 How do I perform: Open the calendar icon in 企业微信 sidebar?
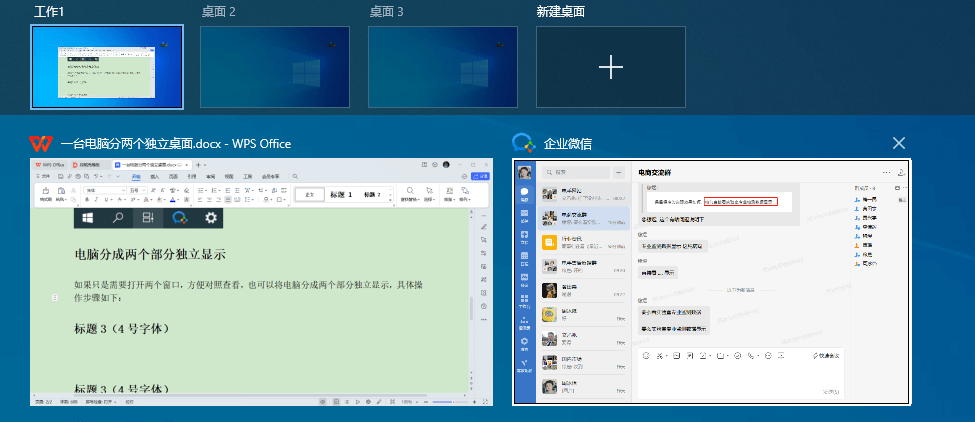tap(525, 258)
